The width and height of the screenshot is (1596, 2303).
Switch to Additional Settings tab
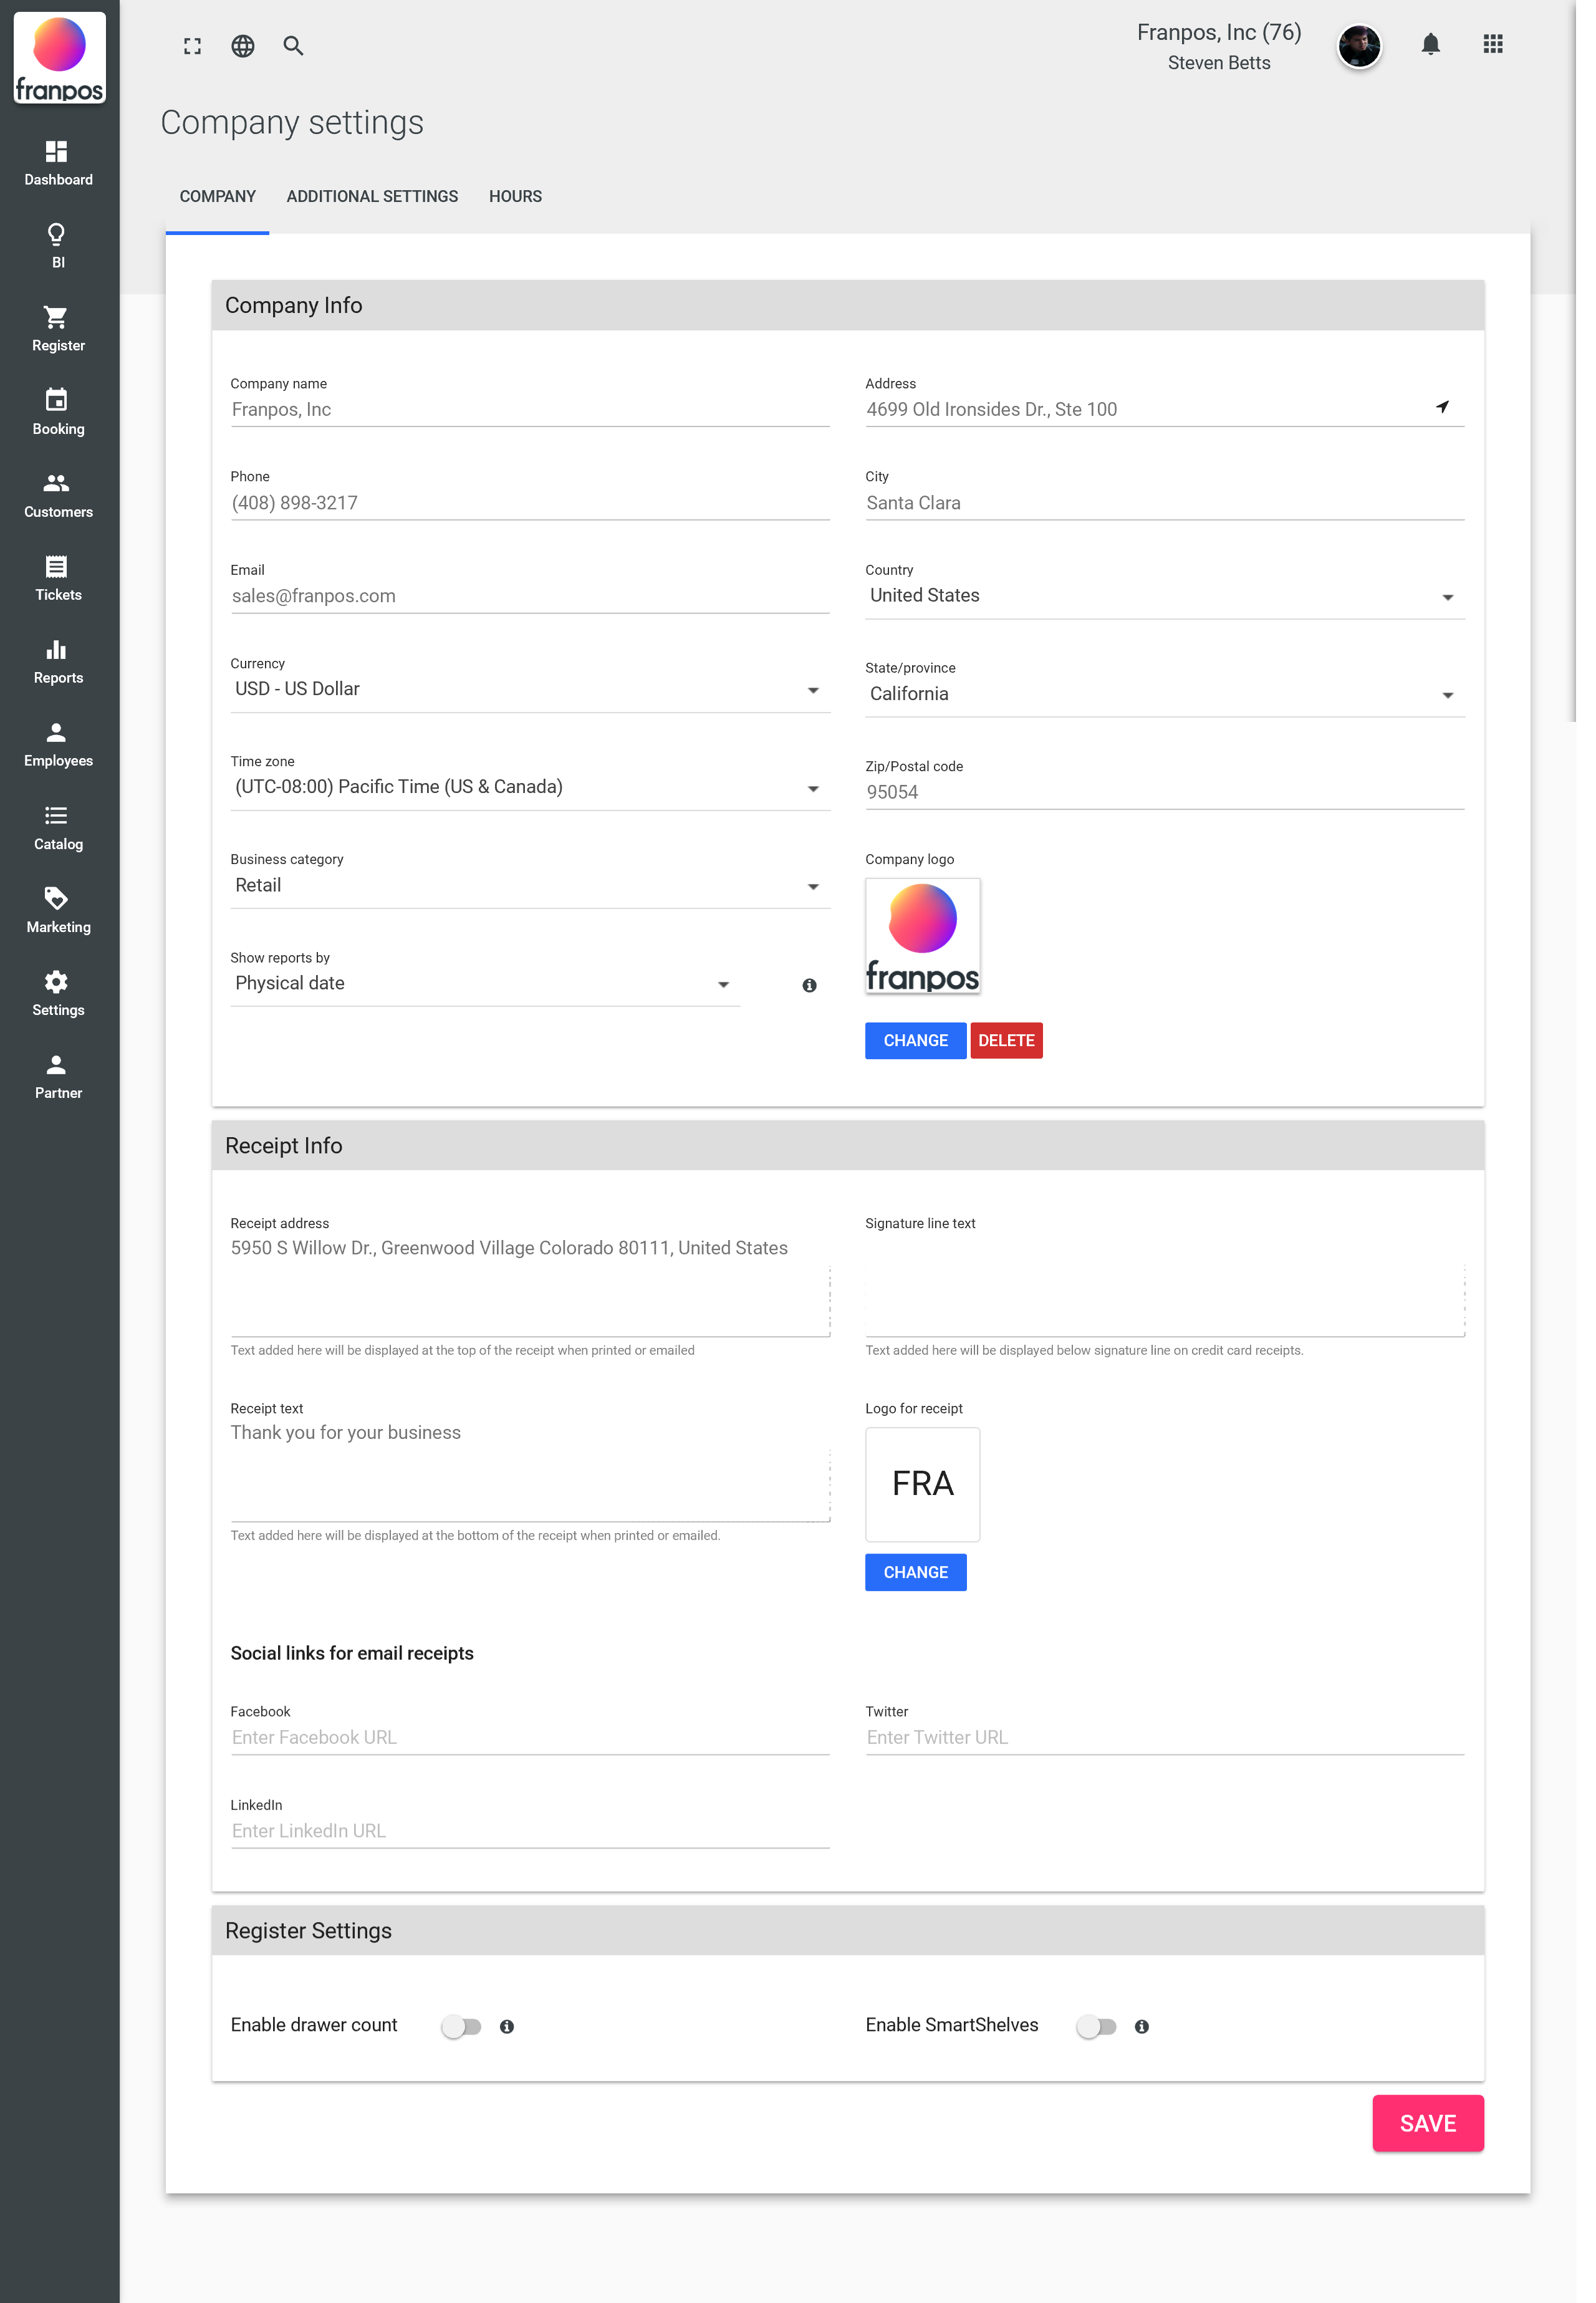click(x=372, y=196)
